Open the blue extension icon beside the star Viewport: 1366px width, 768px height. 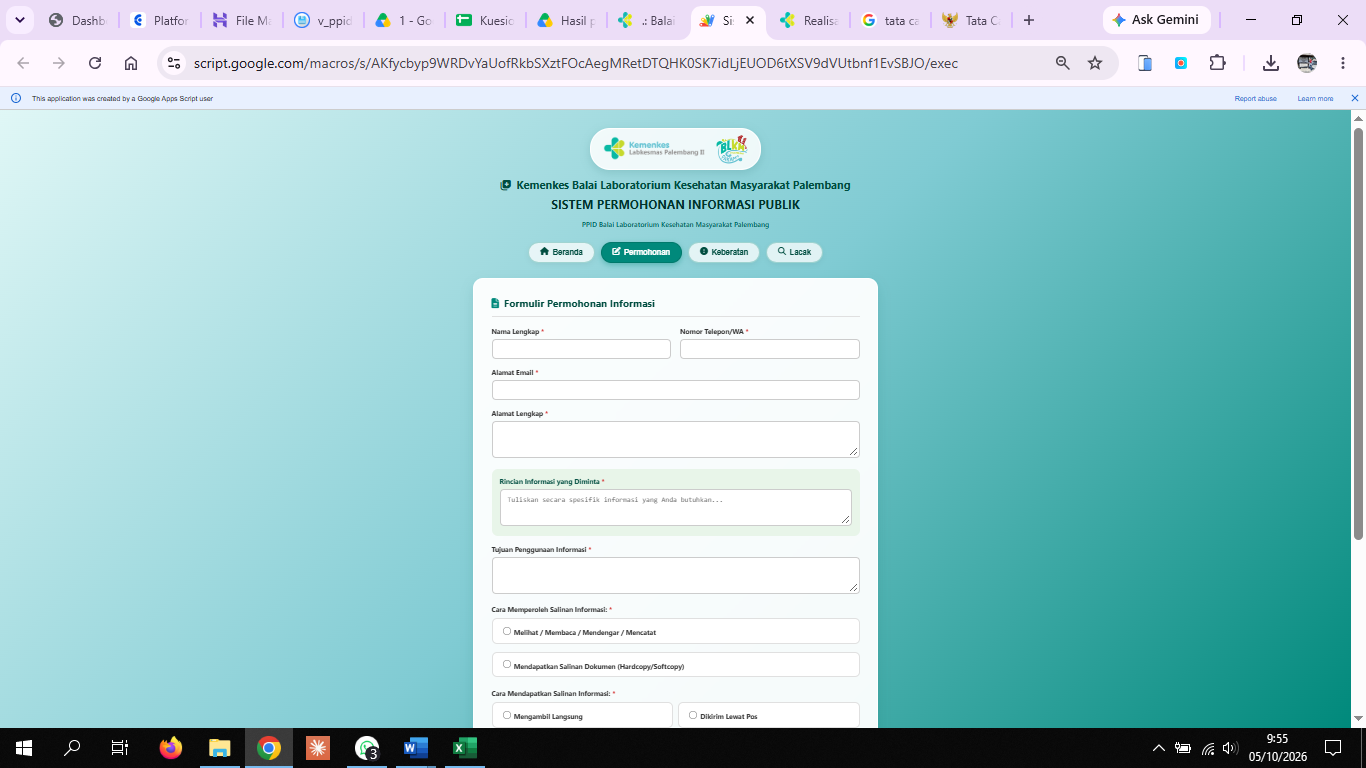[x=1145, y=63]
